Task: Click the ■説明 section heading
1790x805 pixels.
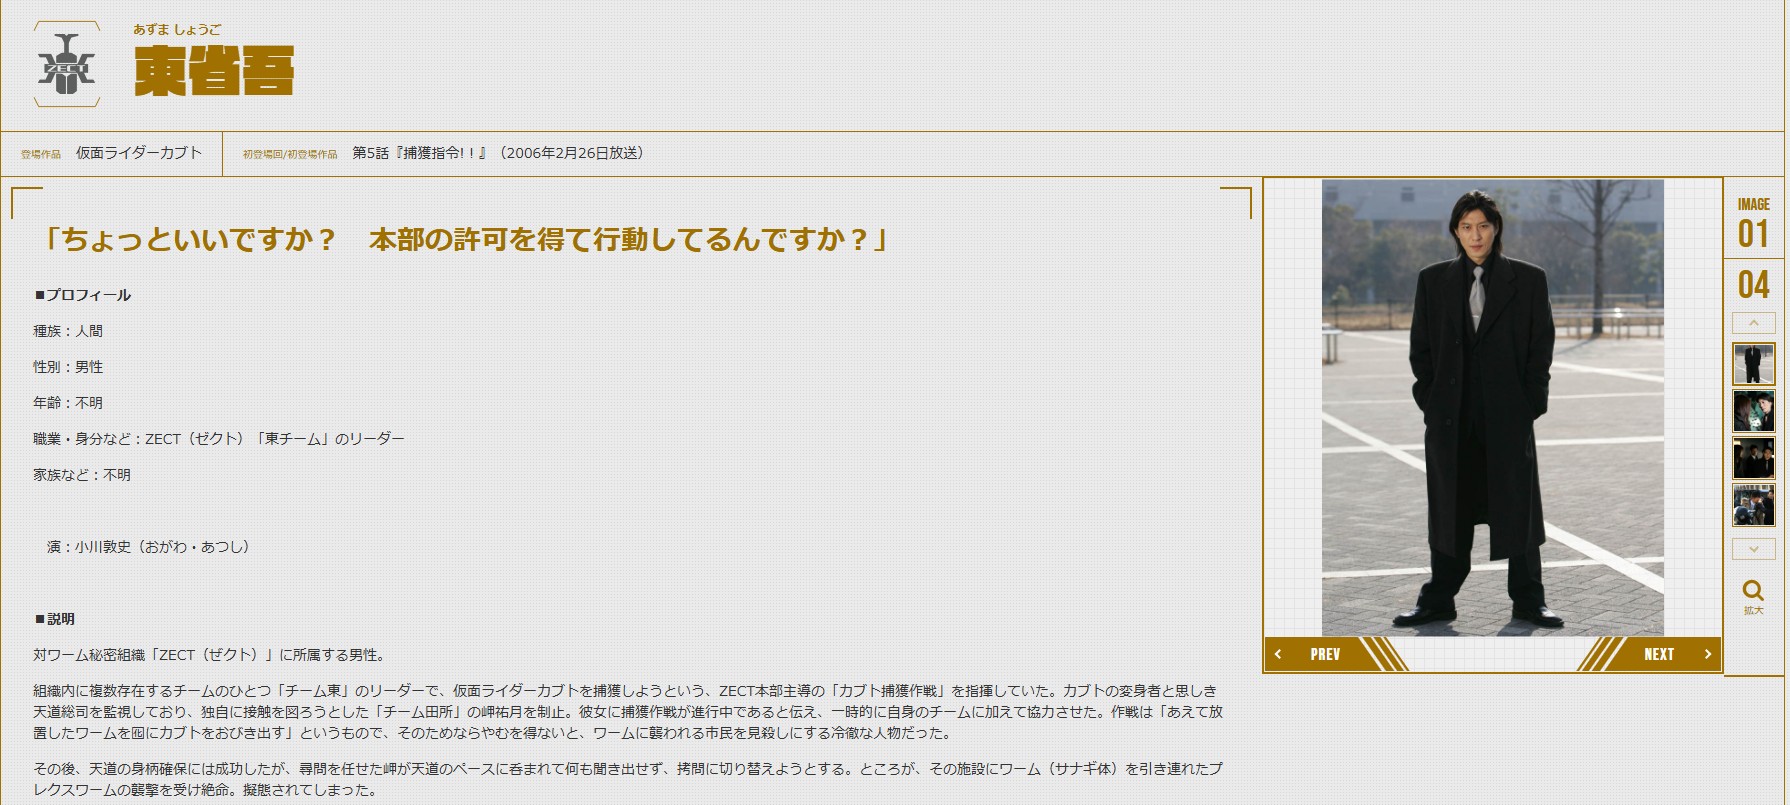Action: [x=55, y=619]
